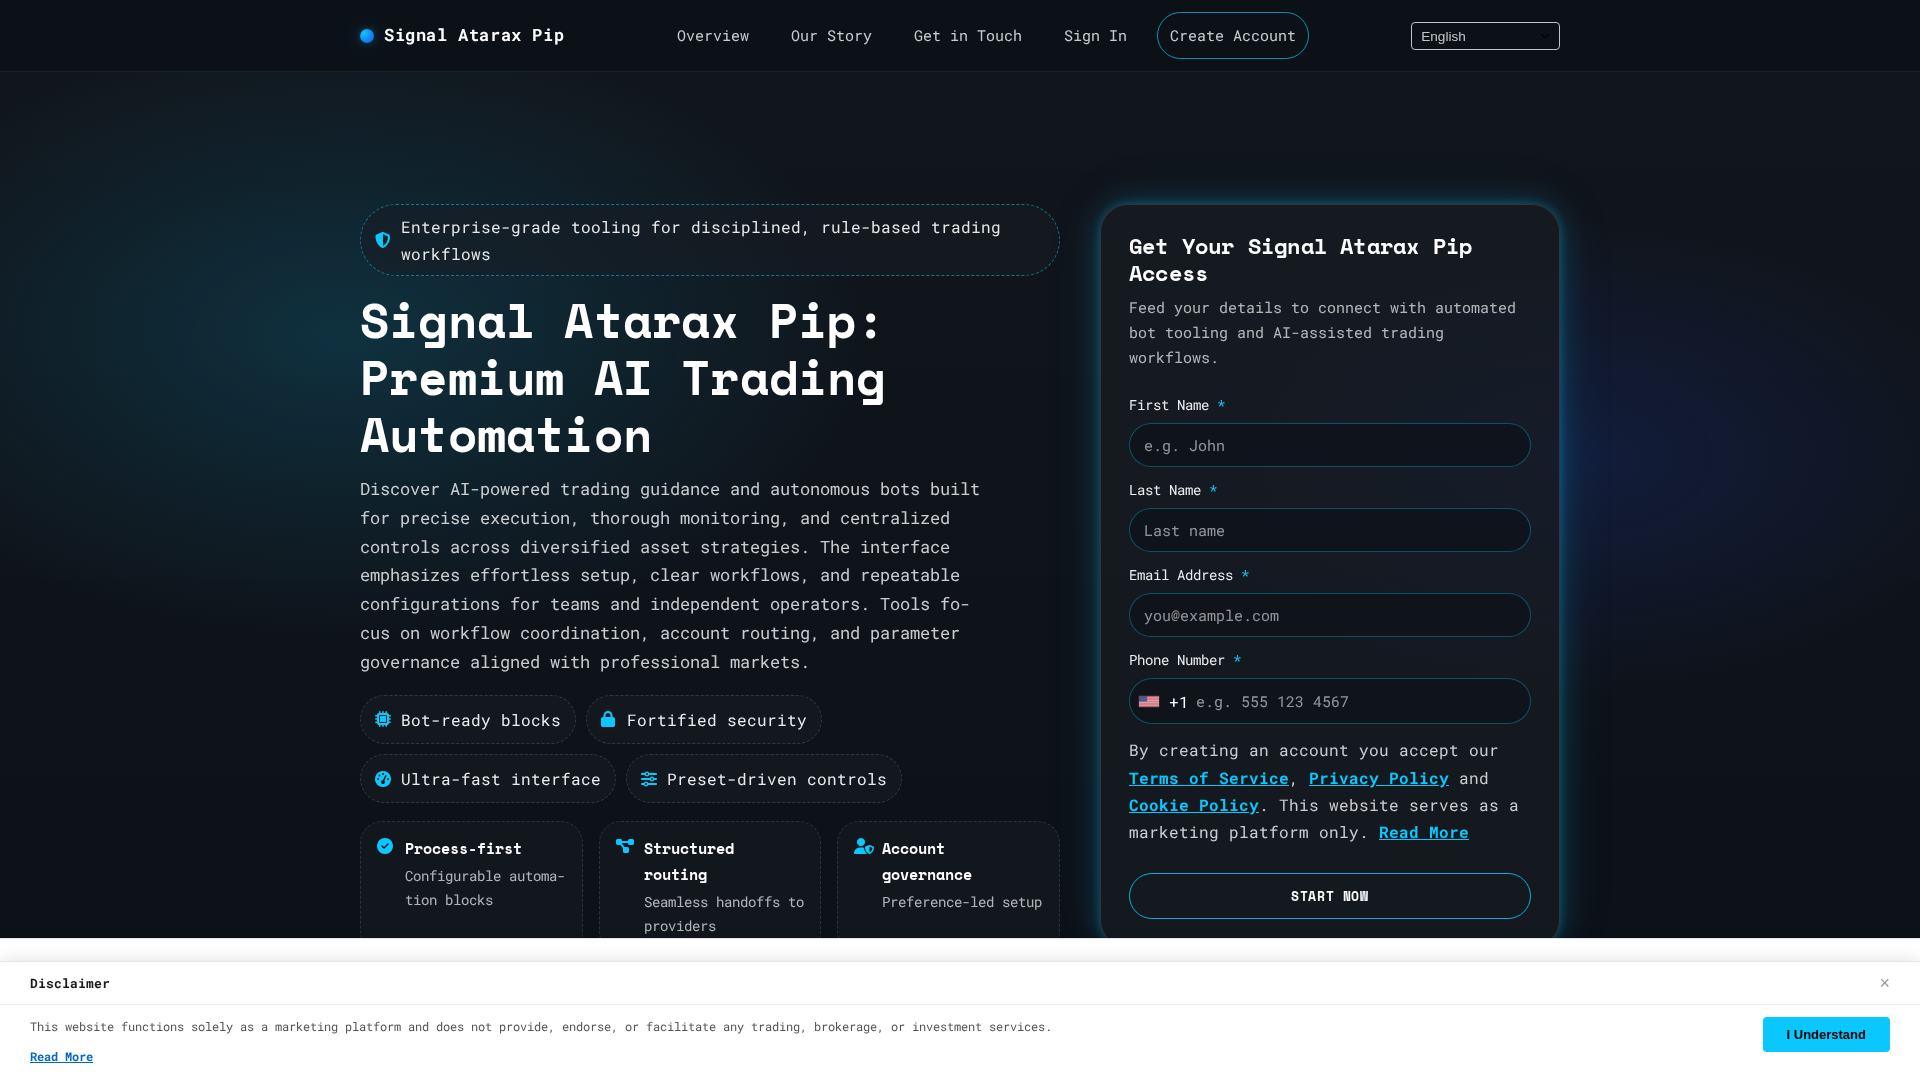Click the Signal Atarax Pip brand name

point(474,36)
